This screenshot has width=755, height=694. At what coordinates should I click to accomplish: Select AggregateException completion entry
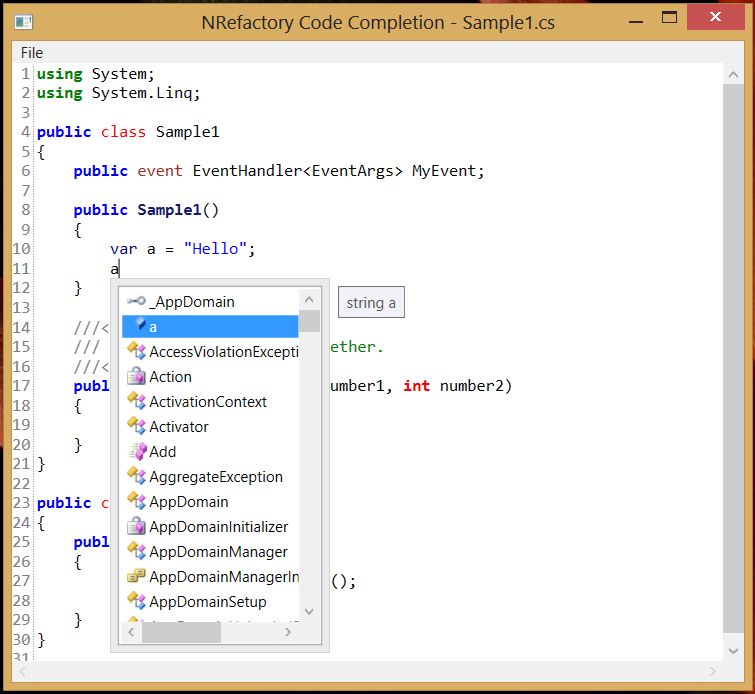[210, 477]
